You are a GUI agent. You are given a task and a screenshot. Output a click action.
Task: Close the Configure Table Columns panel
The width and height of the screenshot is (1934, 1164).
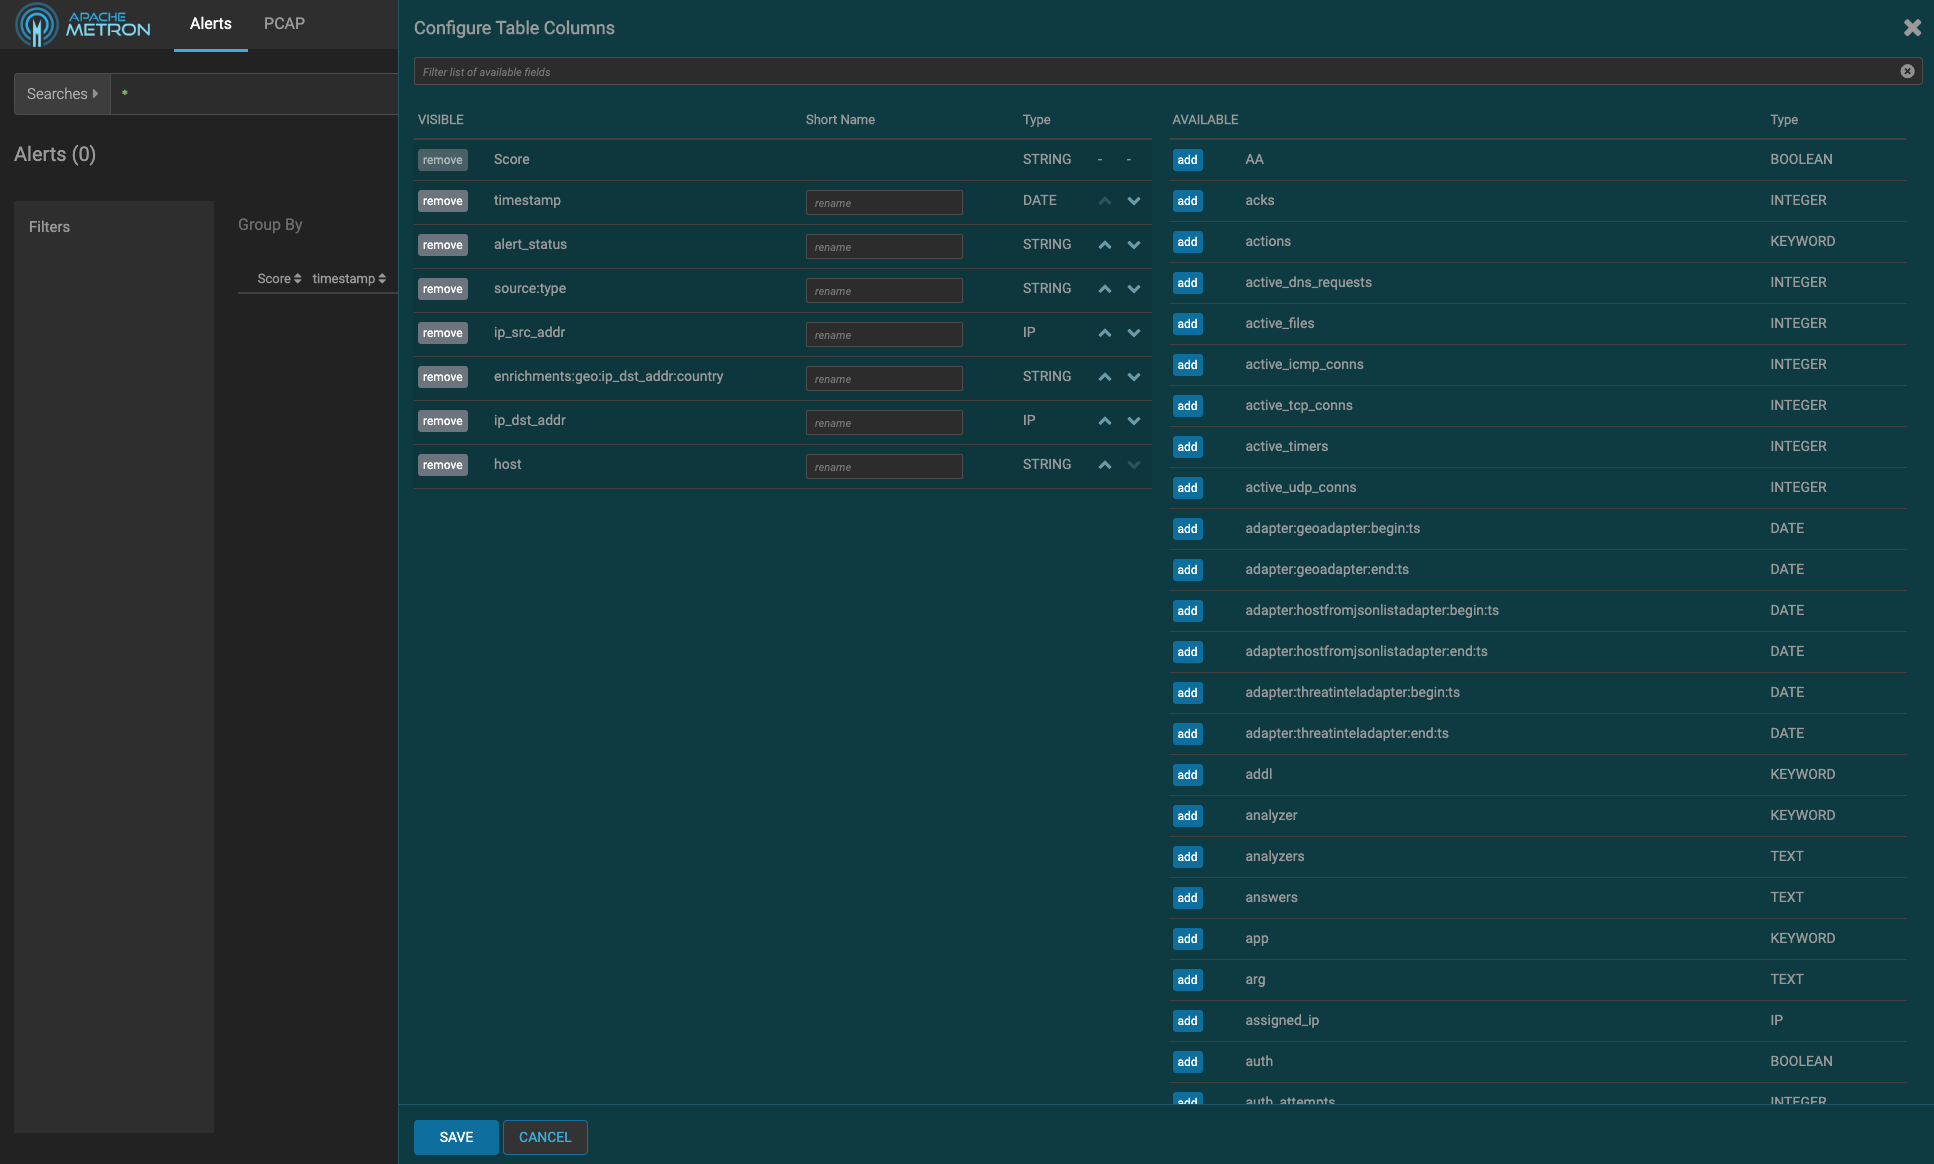tap(1911, 28)
